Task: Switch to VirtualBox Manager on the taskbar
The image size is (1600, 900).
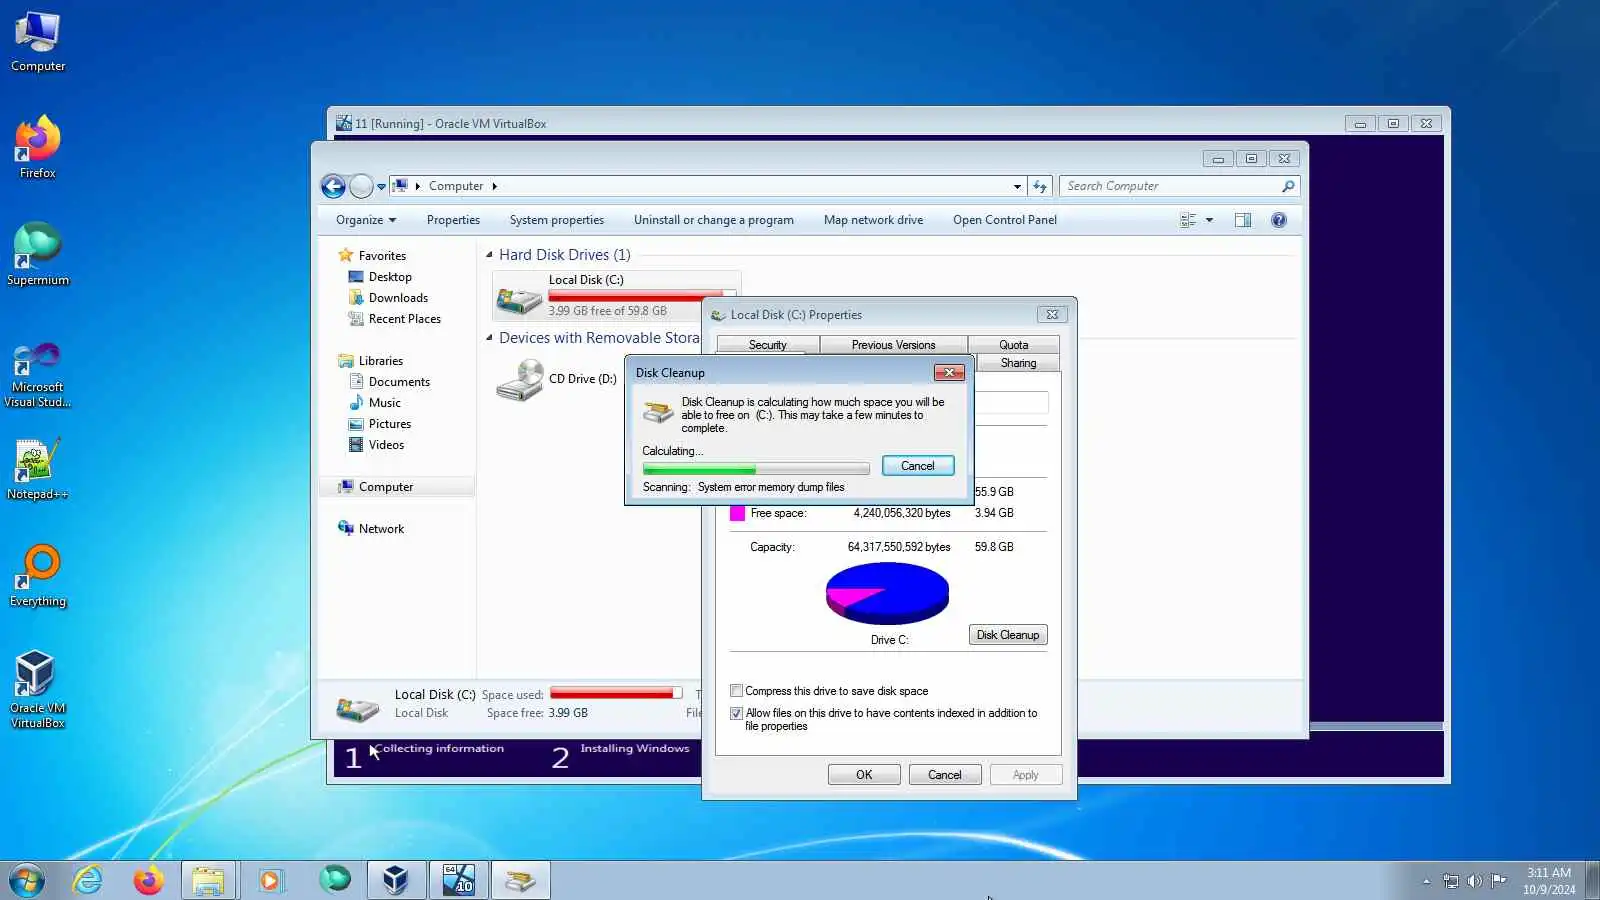Action: (396, 880)
